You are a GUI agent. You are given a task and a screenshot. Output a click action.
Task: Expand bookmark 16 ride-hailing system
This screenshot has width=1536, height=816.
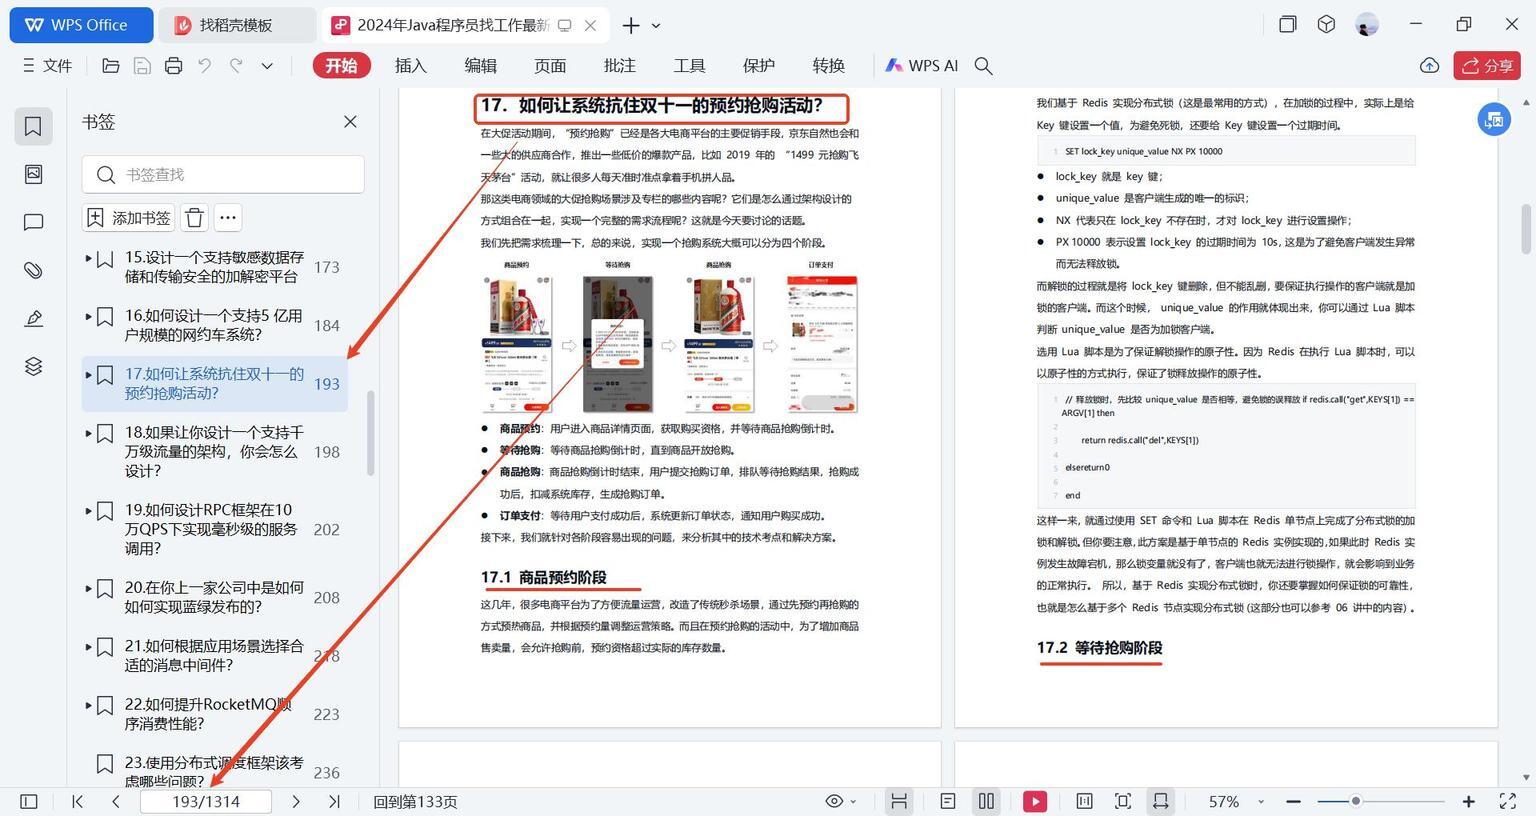pyautogui.click(x=88, y=316)
